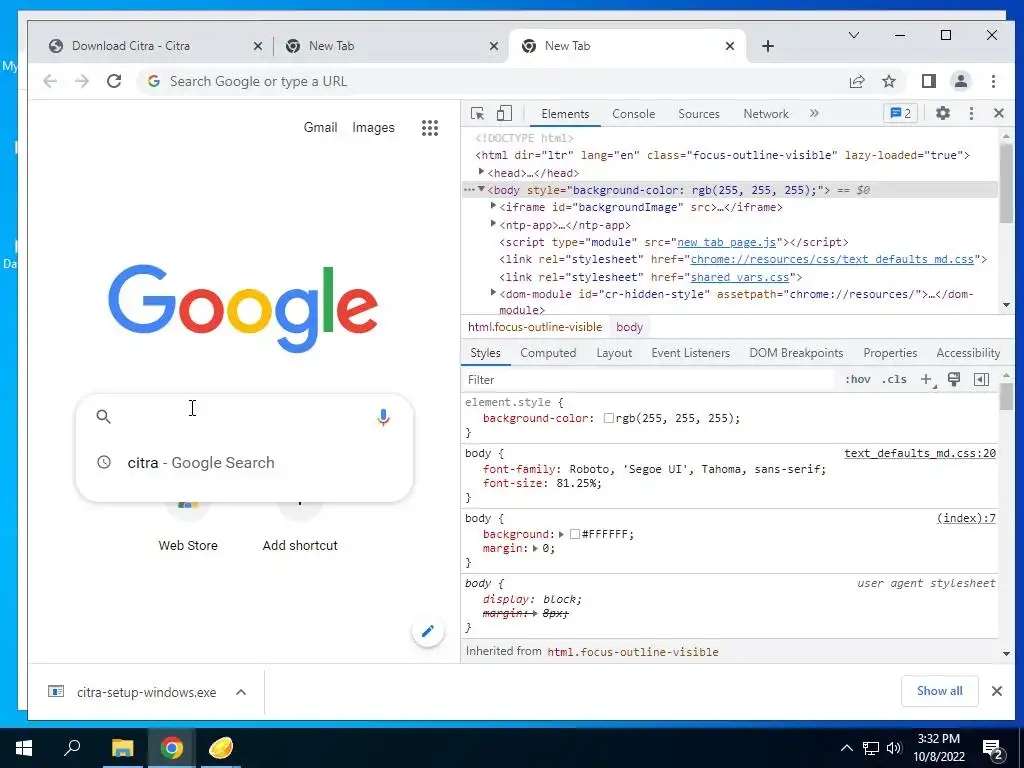Screen dimensions: 1024x768
Task: Open the issues counter showing 2
Action: [901, 113]
